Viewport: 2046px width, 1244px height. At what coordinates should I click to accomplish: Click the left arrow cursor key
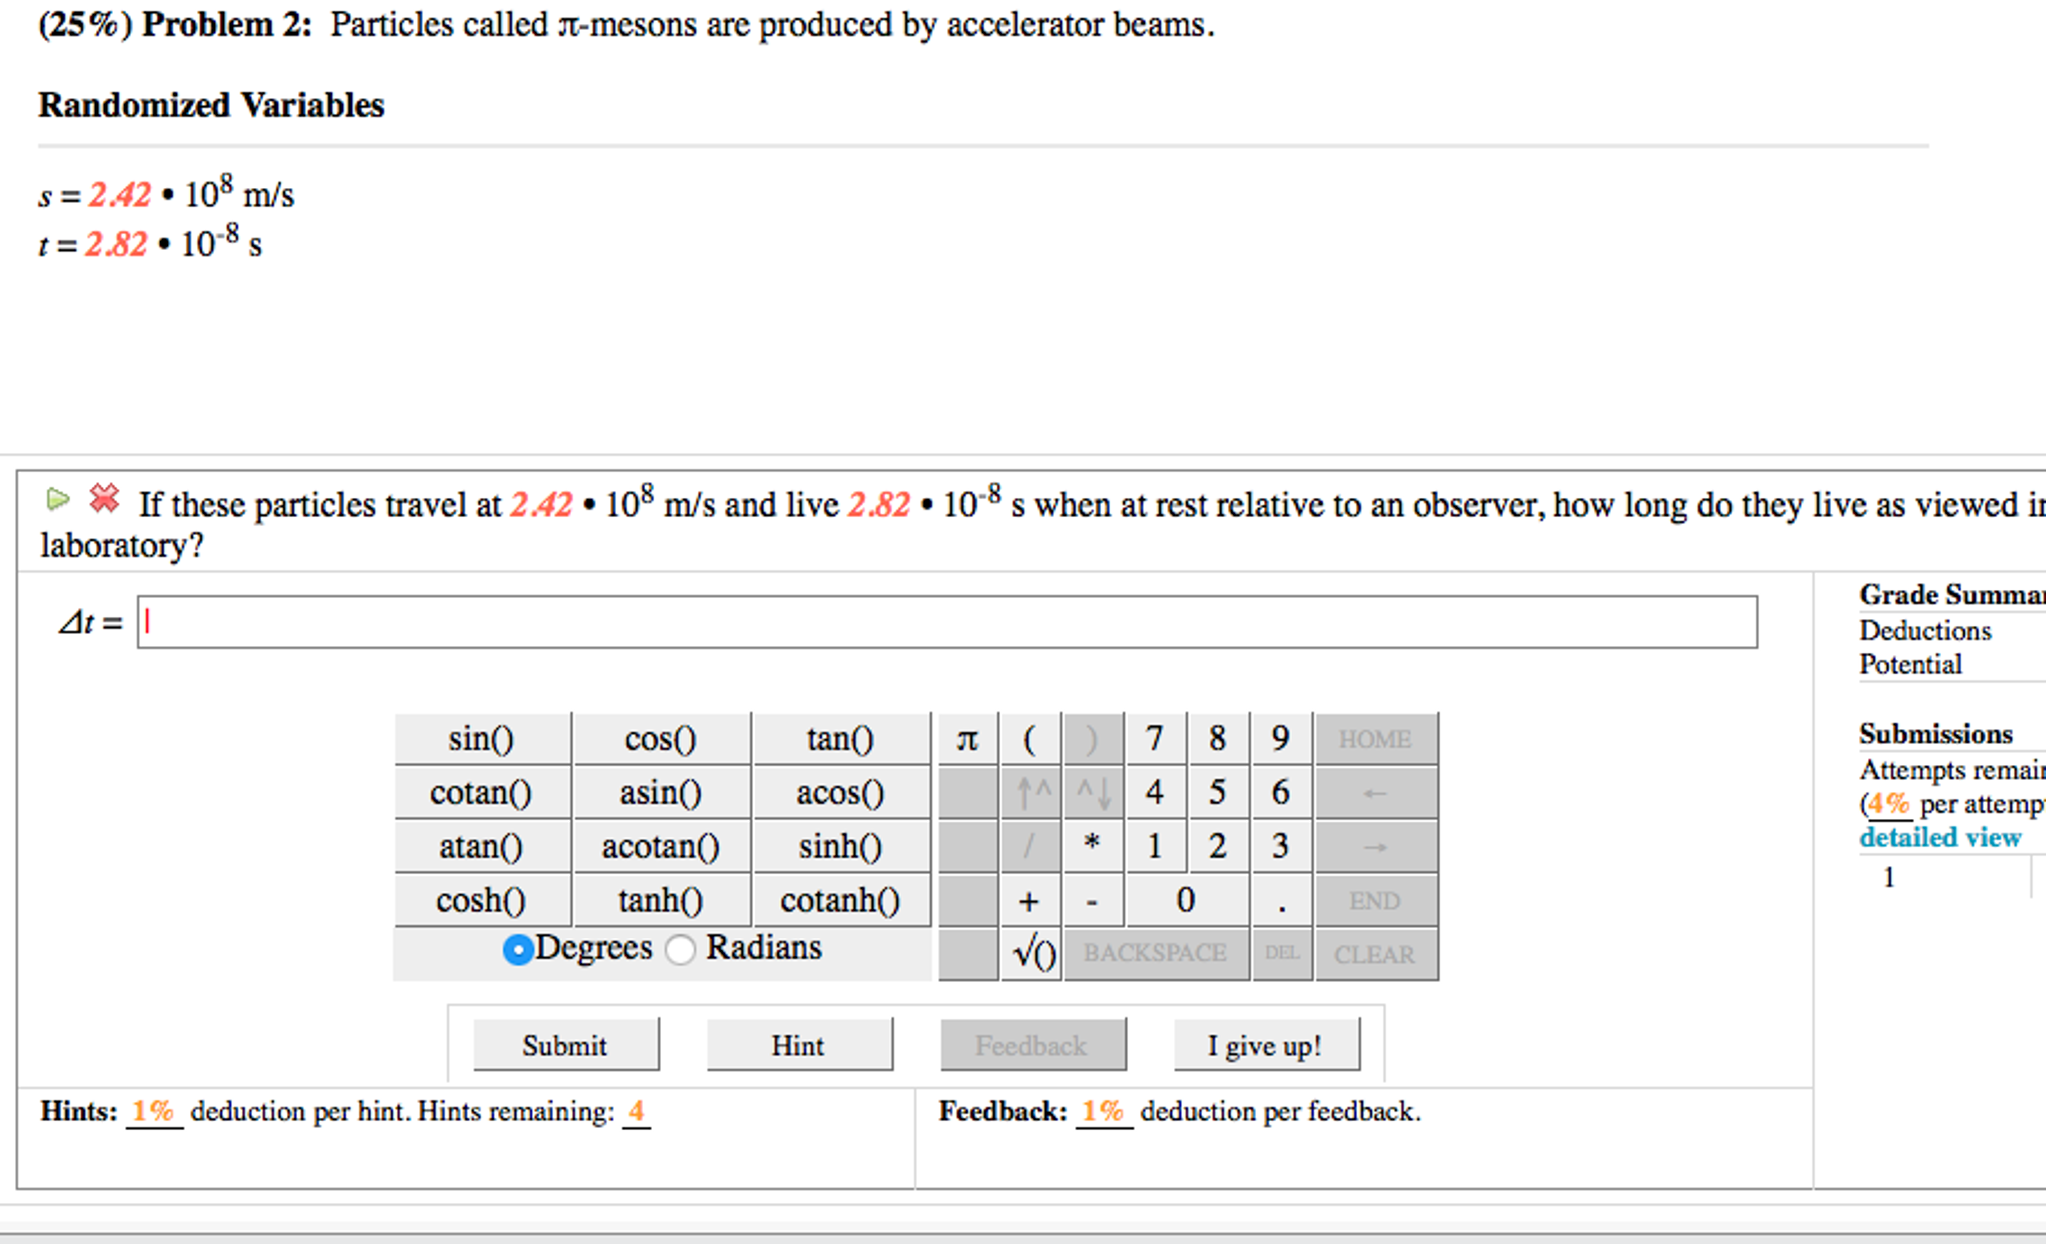(1376, 793)
